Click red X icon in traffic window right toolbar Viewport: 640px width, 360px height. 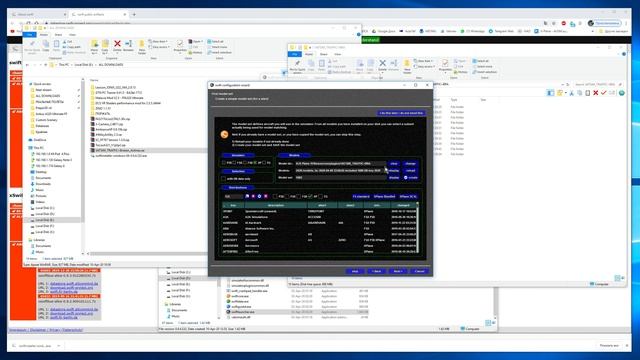(596, 93)
